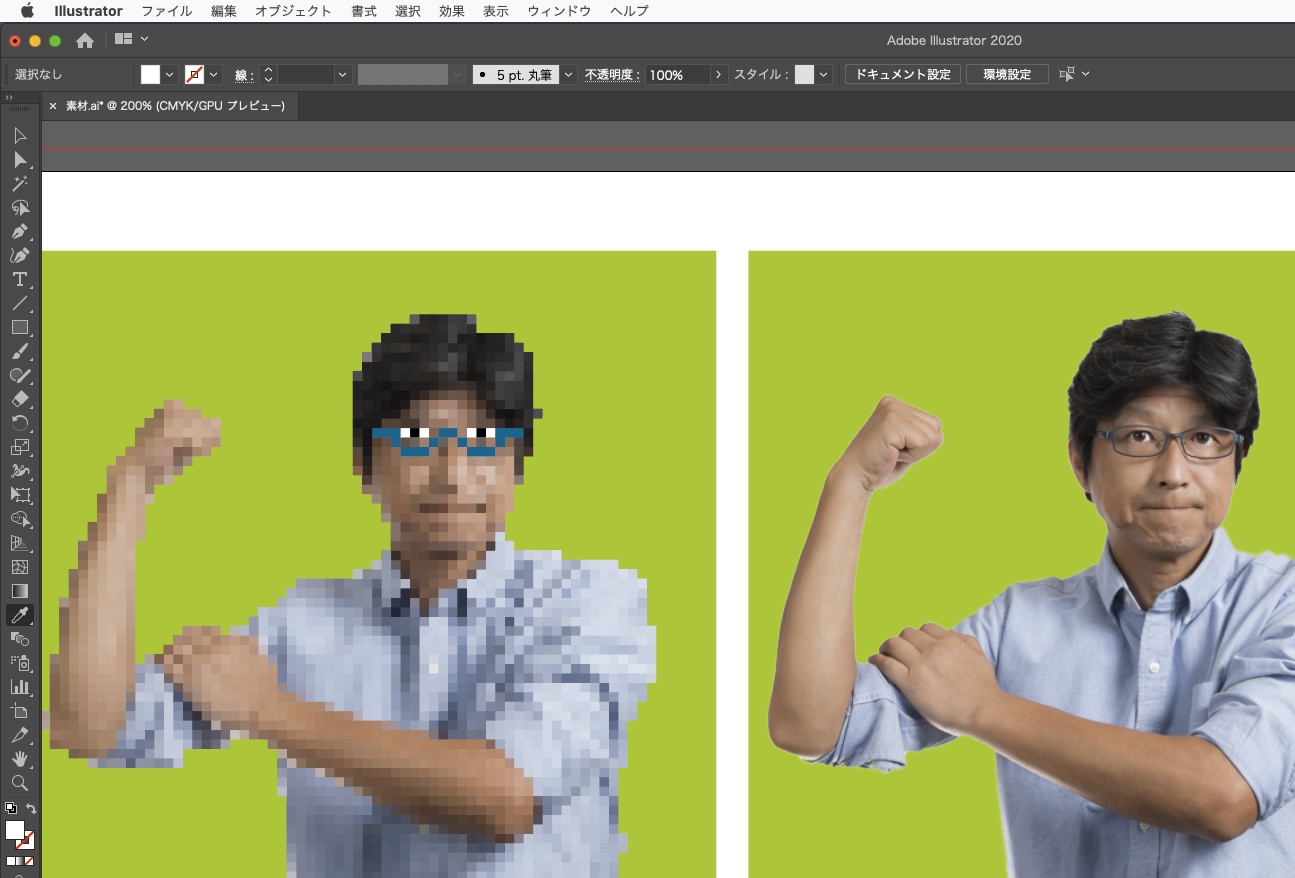1295x878 pixels.
Task: Select the Puppet Warp tool
Action: [x=20, y=471]
